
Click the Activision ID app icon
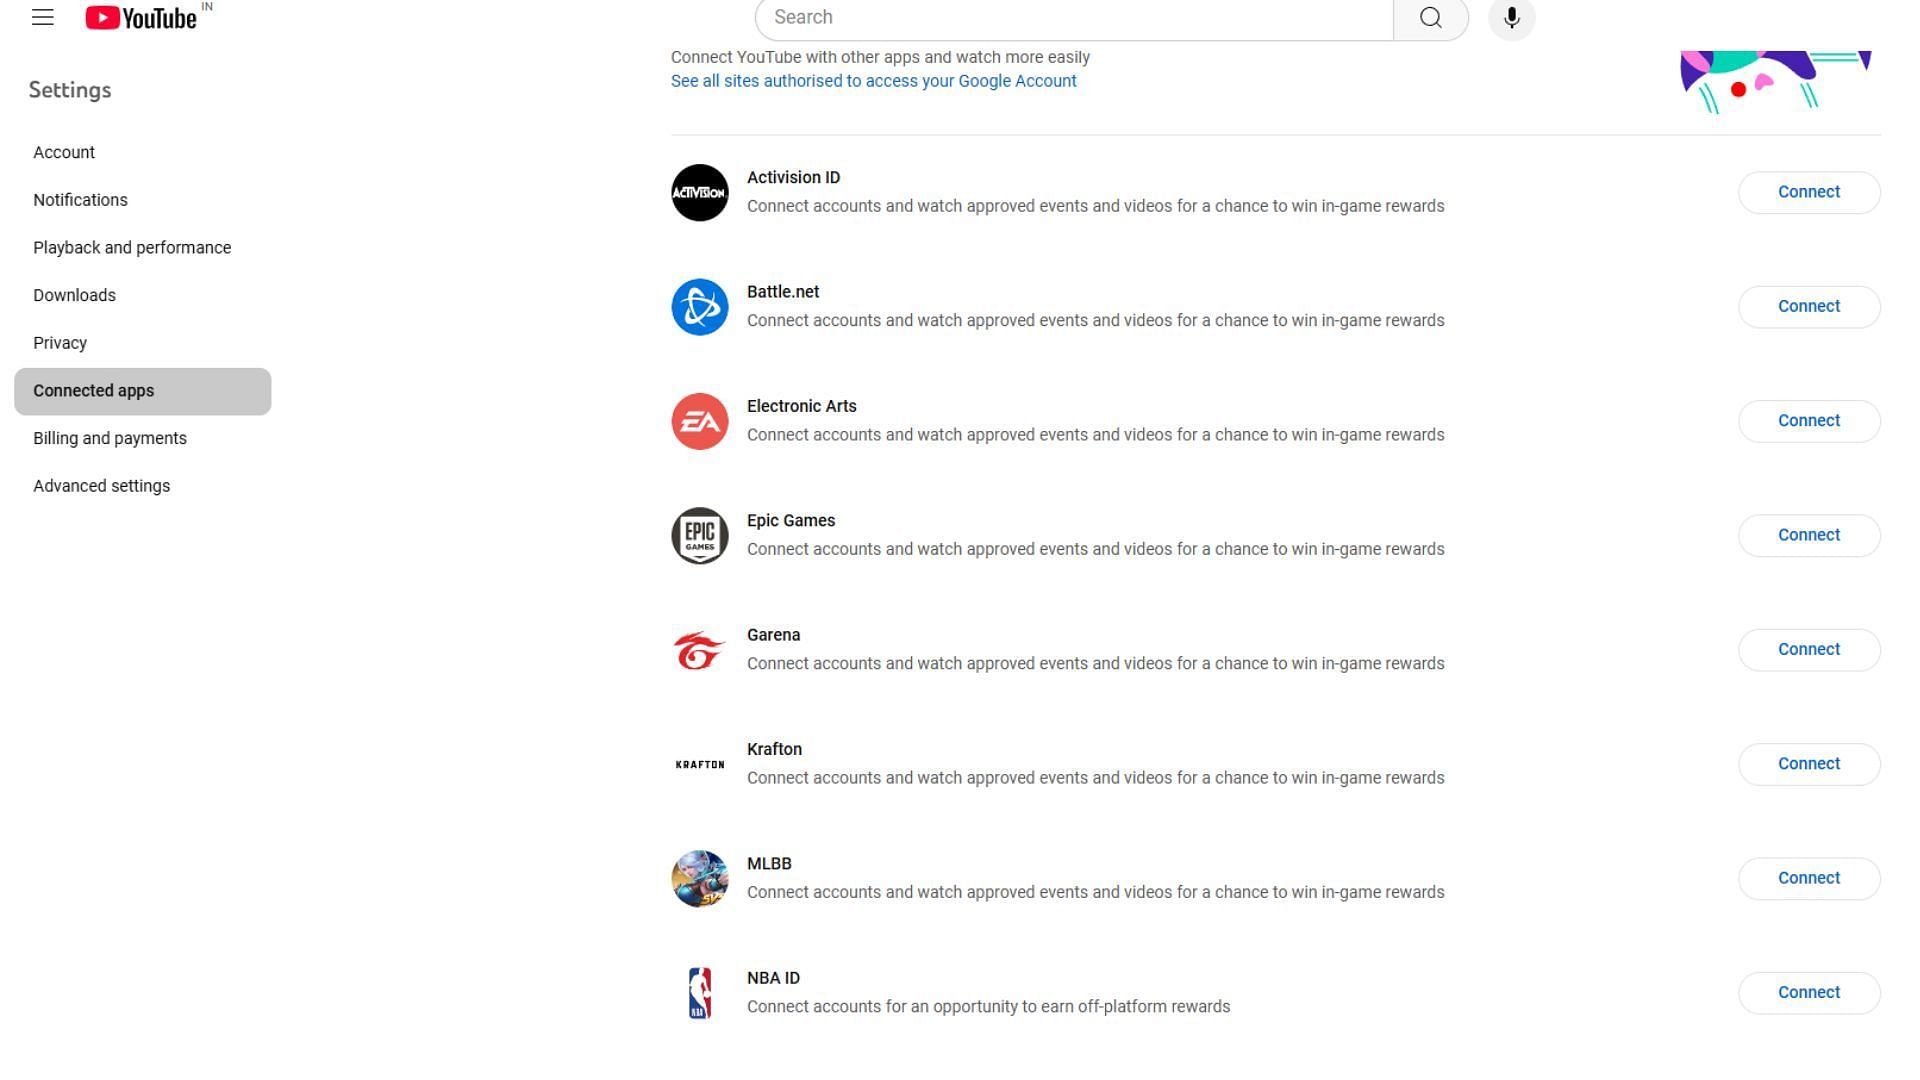(699, 191)
